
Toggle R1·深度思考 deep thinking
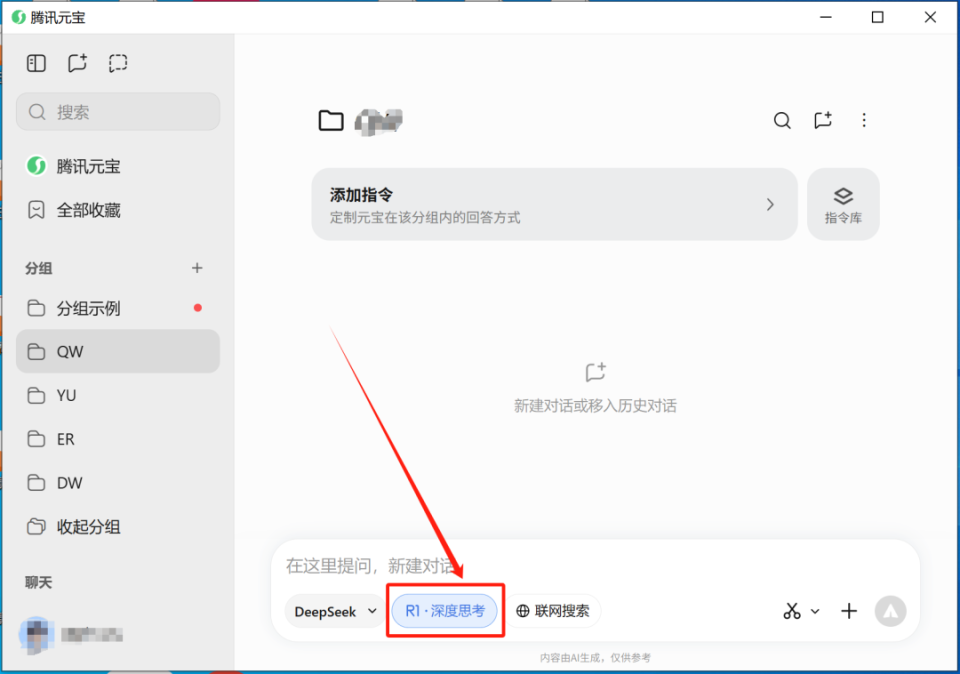tap(444, 611)
